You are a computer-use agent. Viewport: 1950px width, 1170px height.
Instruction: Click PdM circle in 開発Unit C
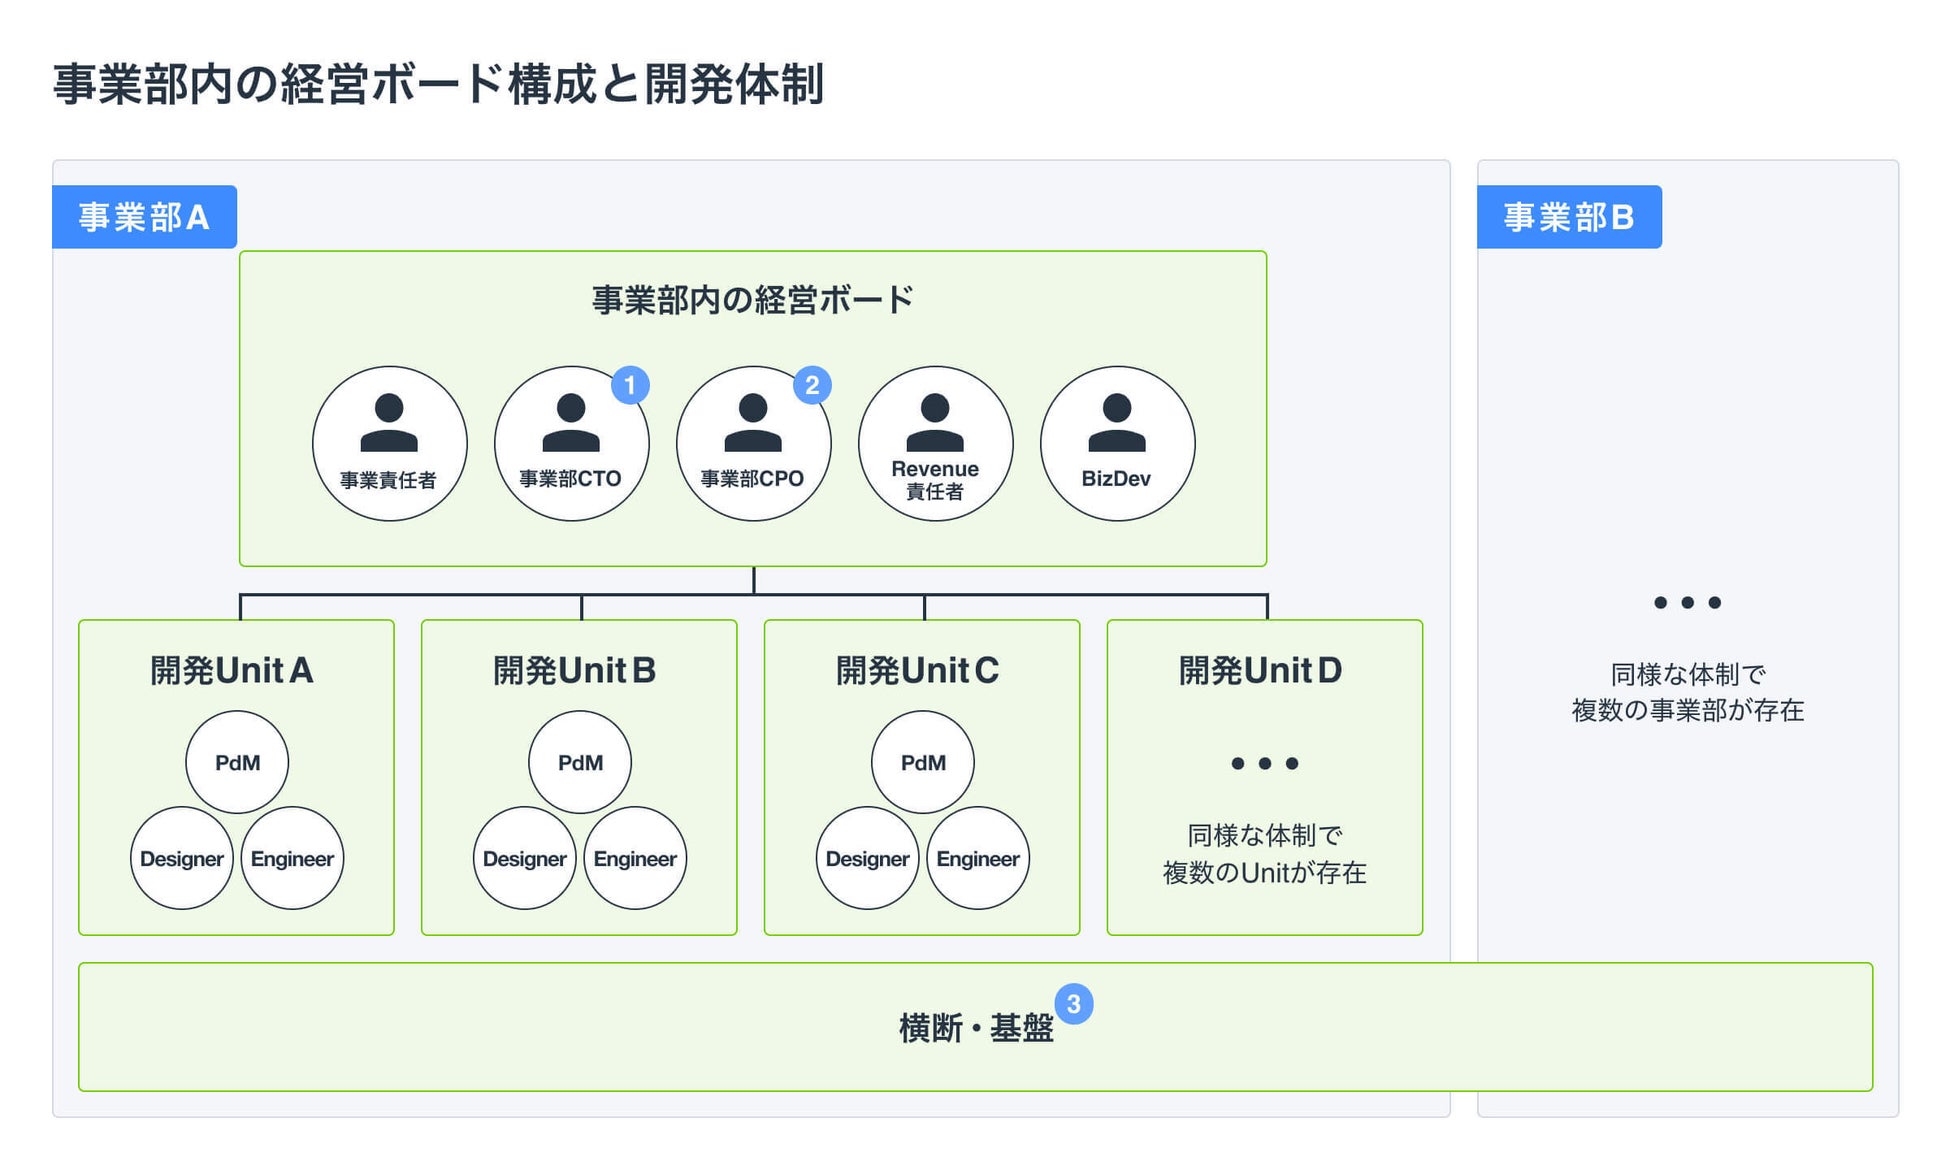tap(923, 762)
